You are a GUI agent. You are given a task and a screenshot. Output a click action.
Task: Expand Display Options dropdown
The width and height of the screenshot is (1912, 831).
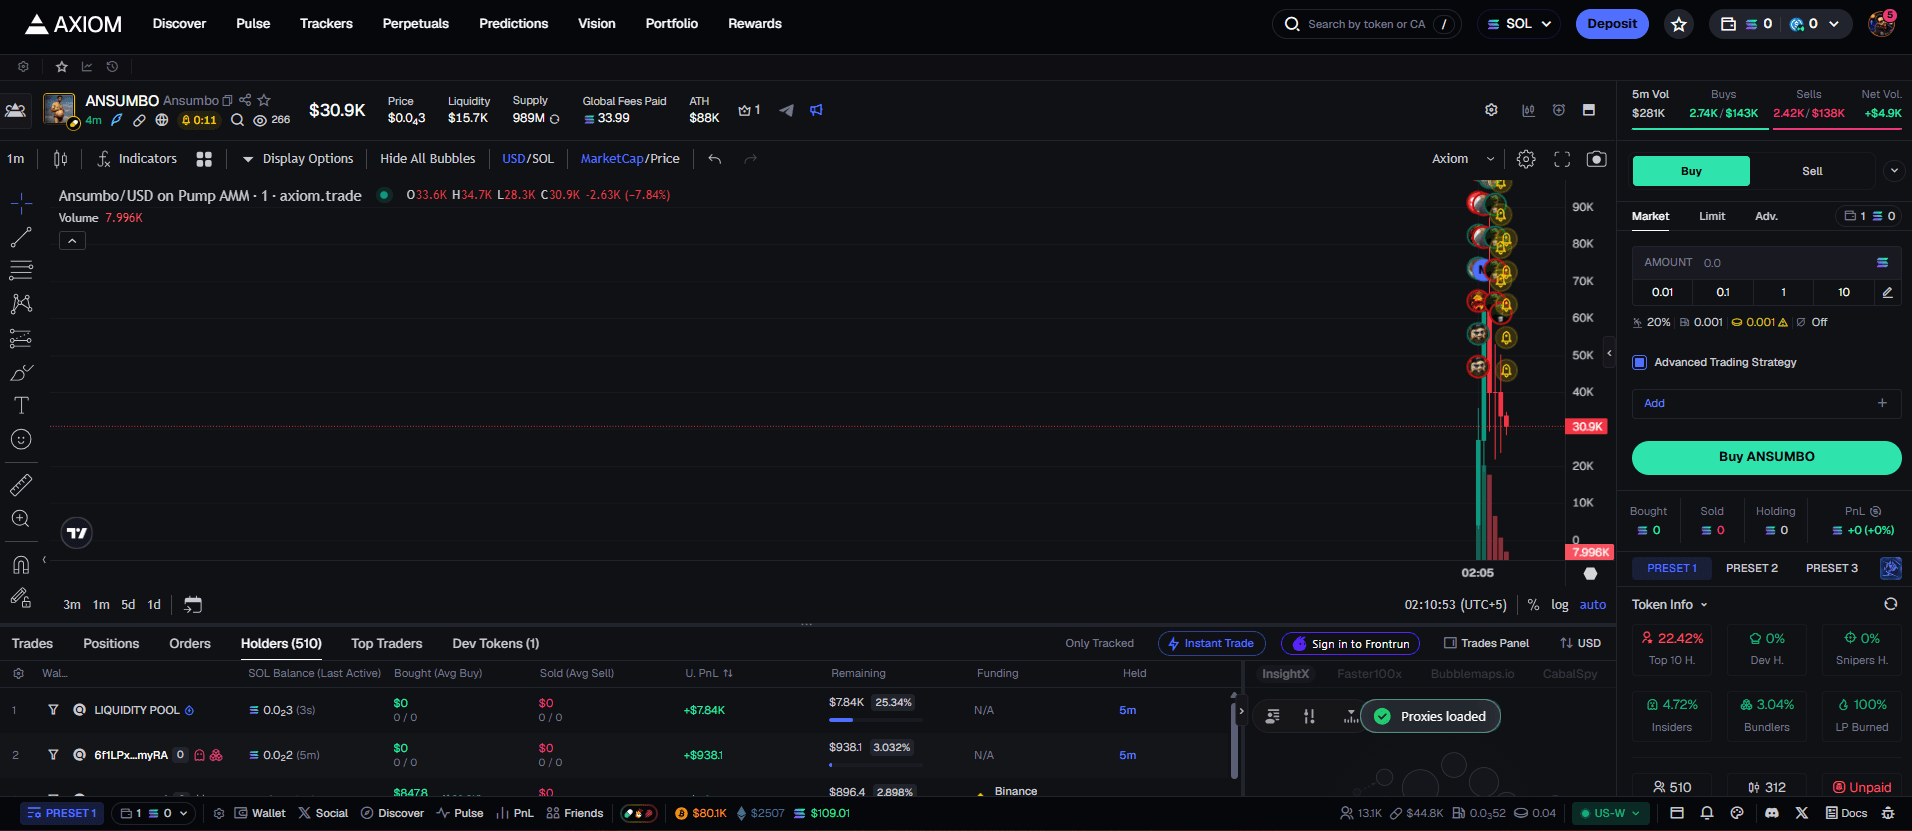(298, 159)
